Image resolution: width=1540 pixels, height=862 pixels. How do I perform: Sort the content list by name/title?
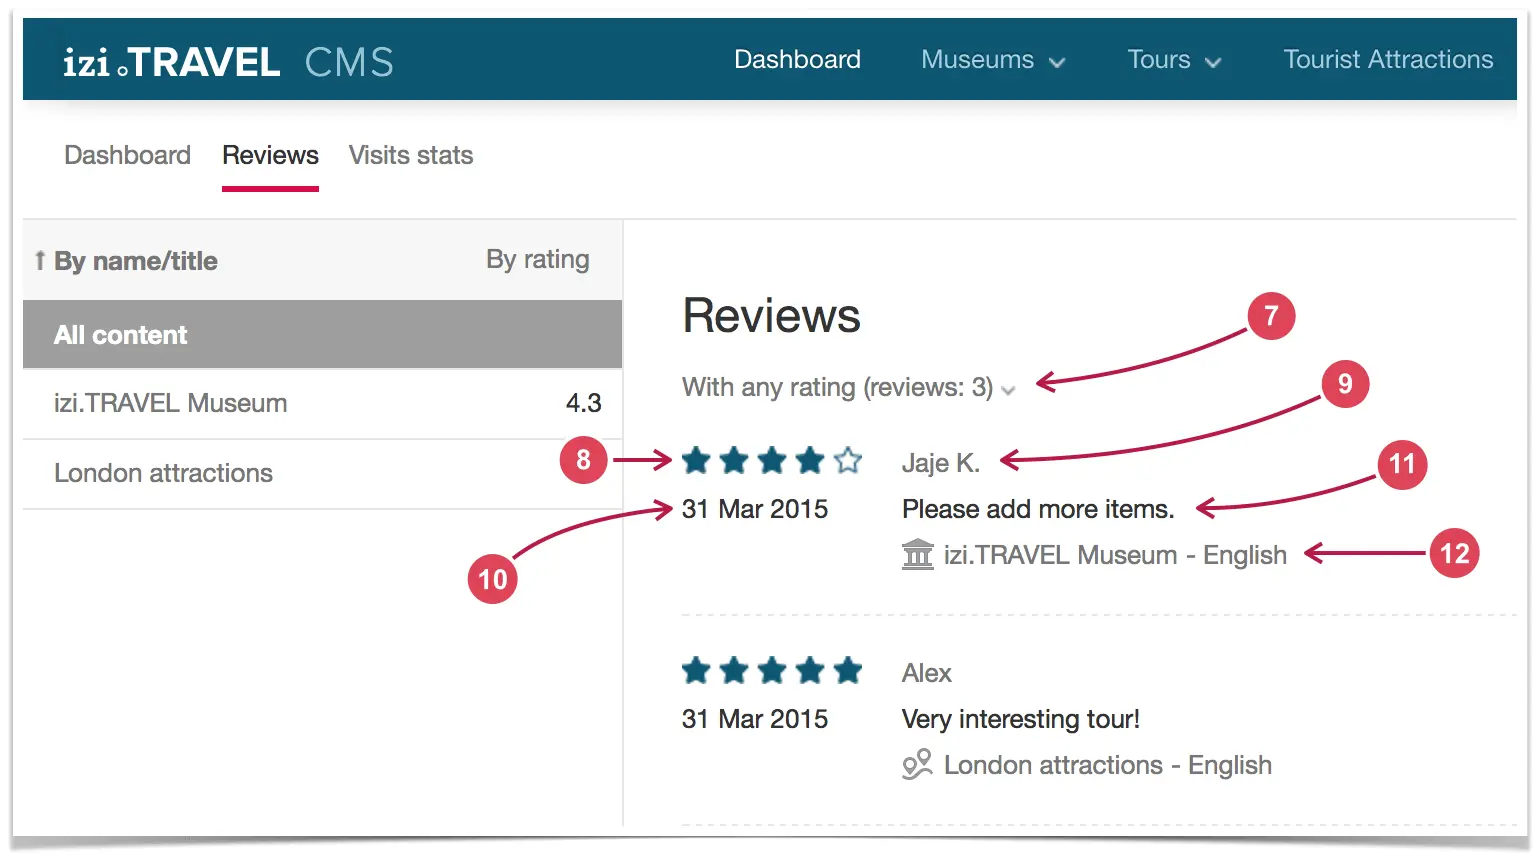pyautogui.click(x=135, y=261)
